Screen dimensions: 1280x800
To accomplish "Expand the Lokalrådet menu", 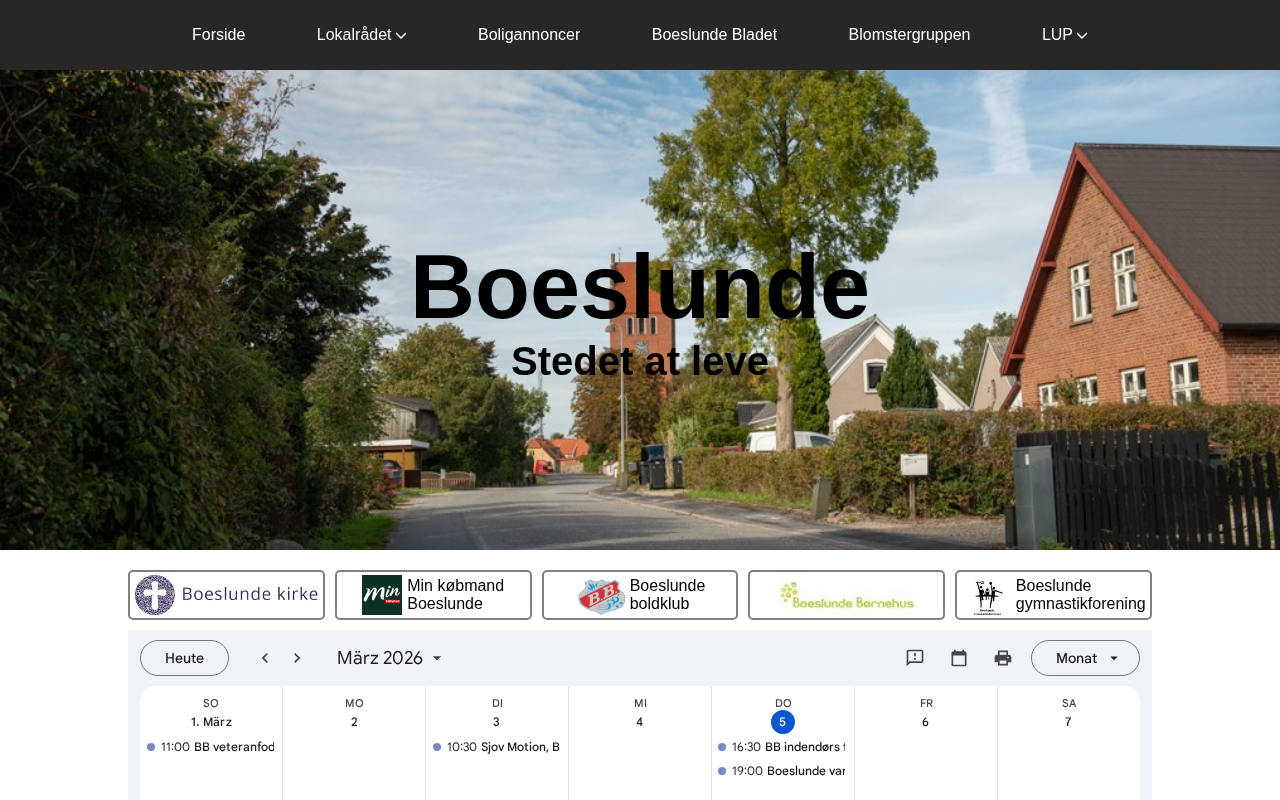I will [361, 35].
